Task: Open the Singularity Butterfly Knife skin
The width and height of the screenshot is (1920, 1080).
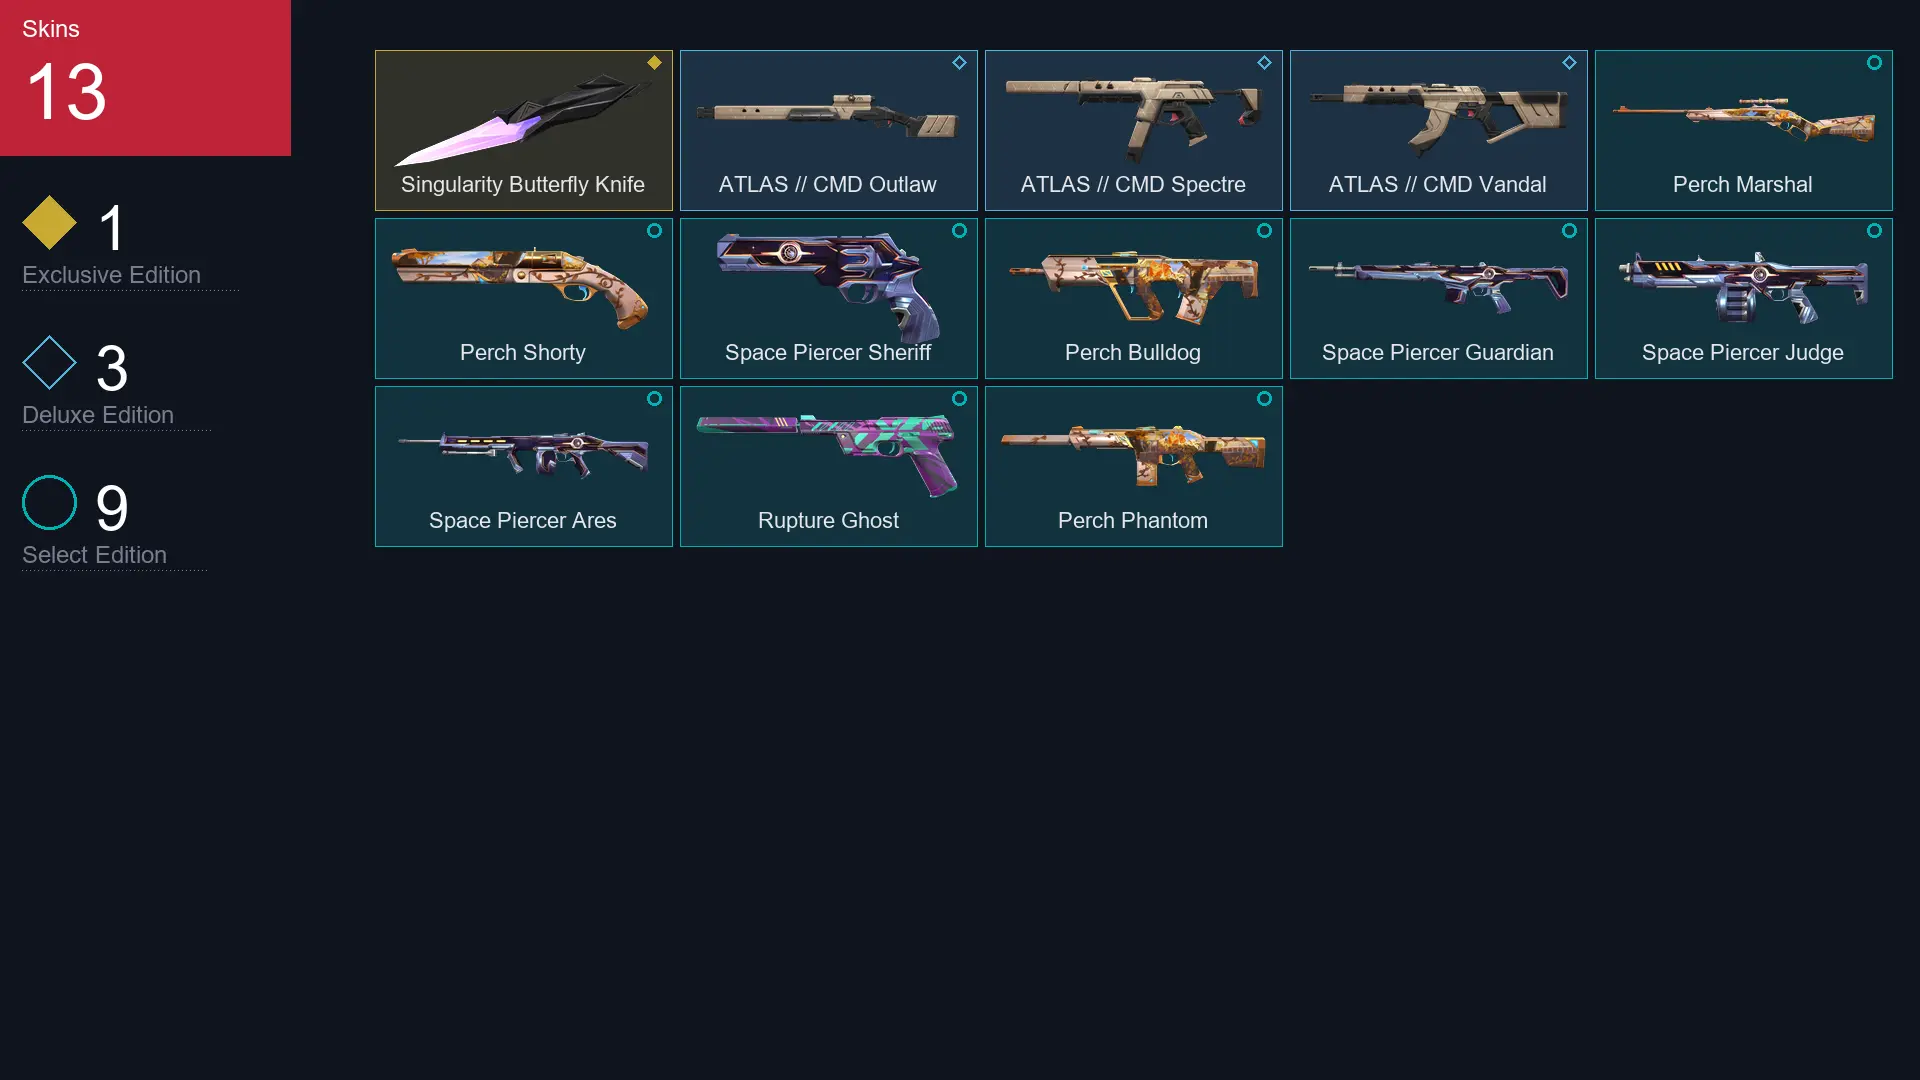Action: click(524, 130)
